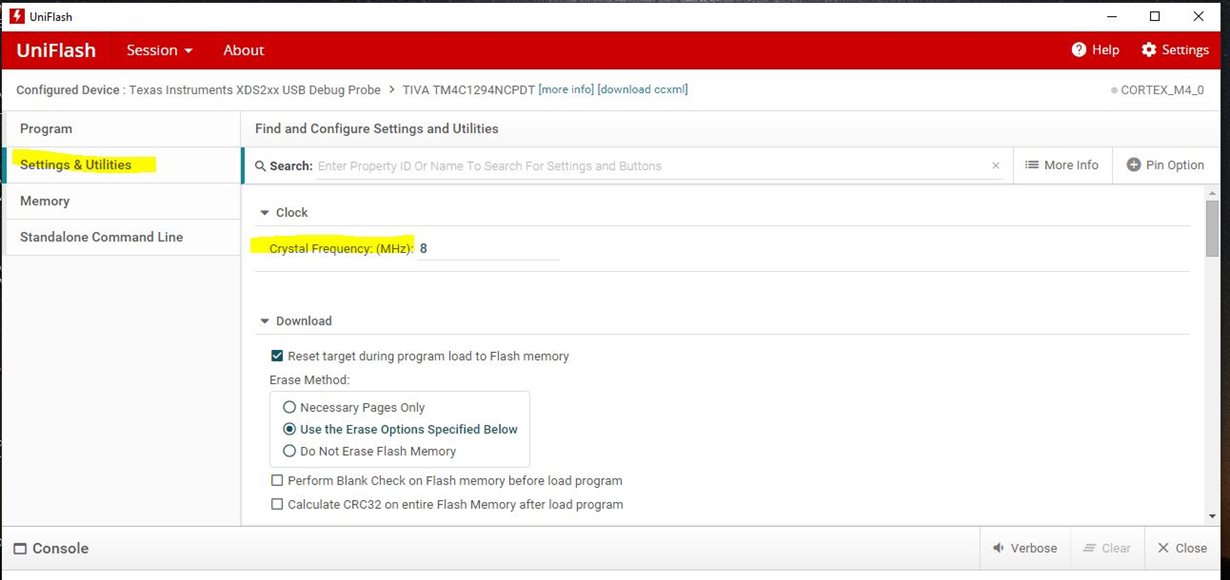Select Necessary Pages Only erase method
The image size is (1230, 580).
[290, 408]
